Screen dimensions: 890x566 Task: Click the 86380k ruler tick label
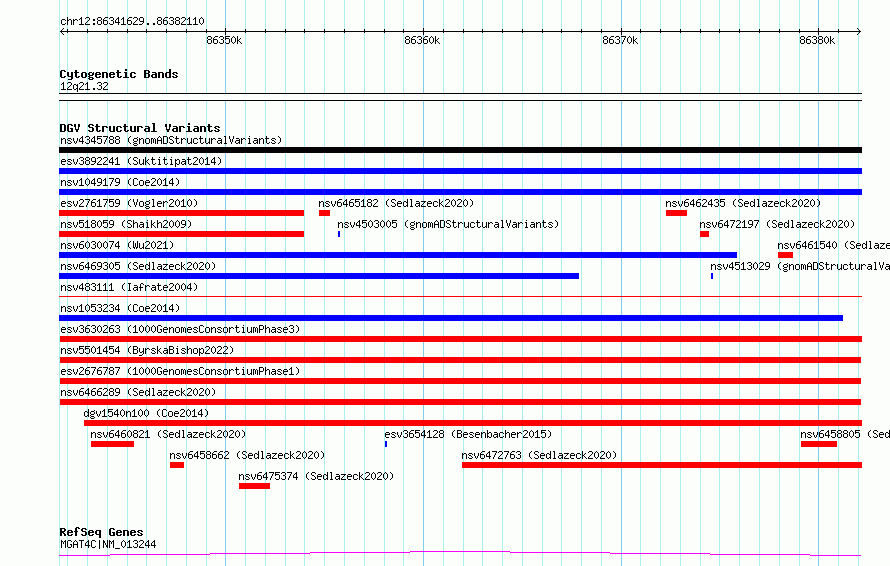click(x=817, y=40)
